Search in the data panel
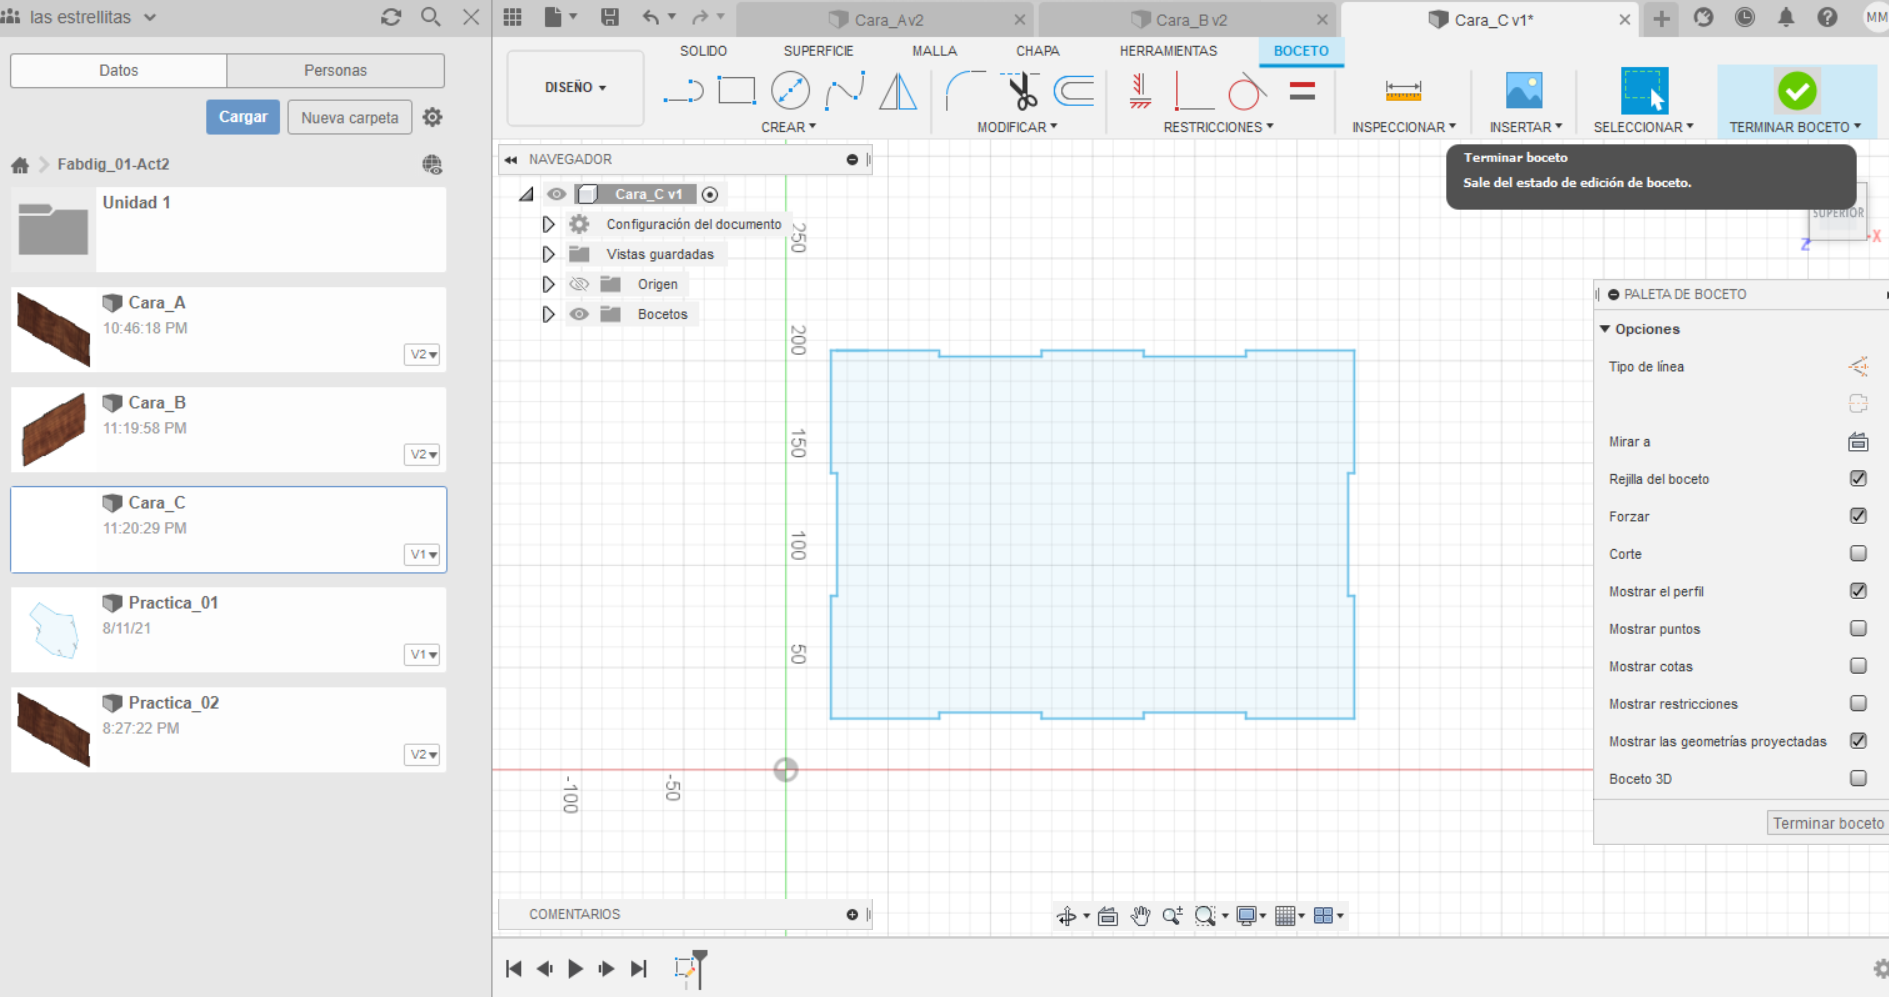Viewport: 1889px width, 997px height. click(x=431, y=17)
